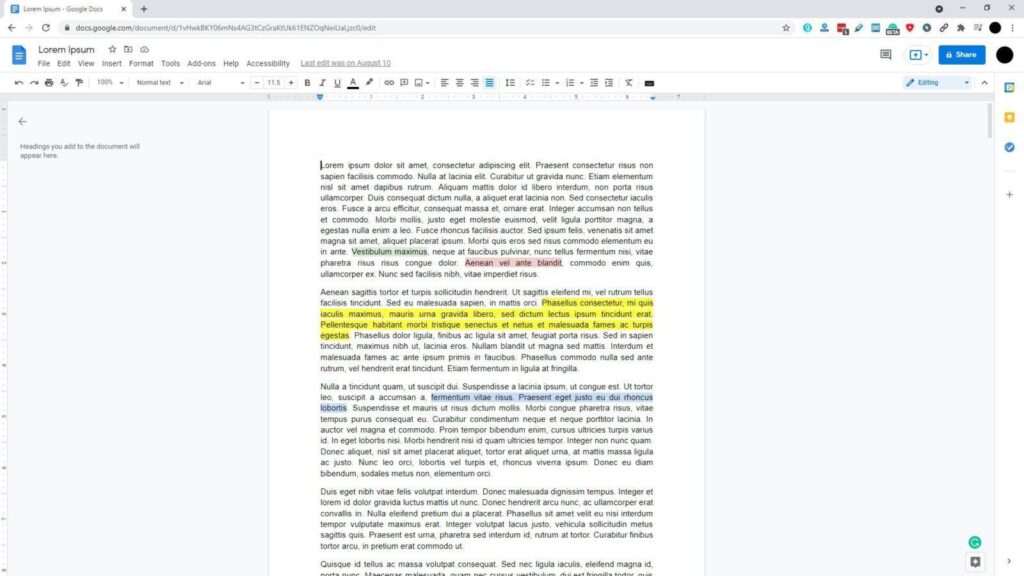Click the Redo icon
This screenshot has height=576, width=1024.
pos(34,83)
